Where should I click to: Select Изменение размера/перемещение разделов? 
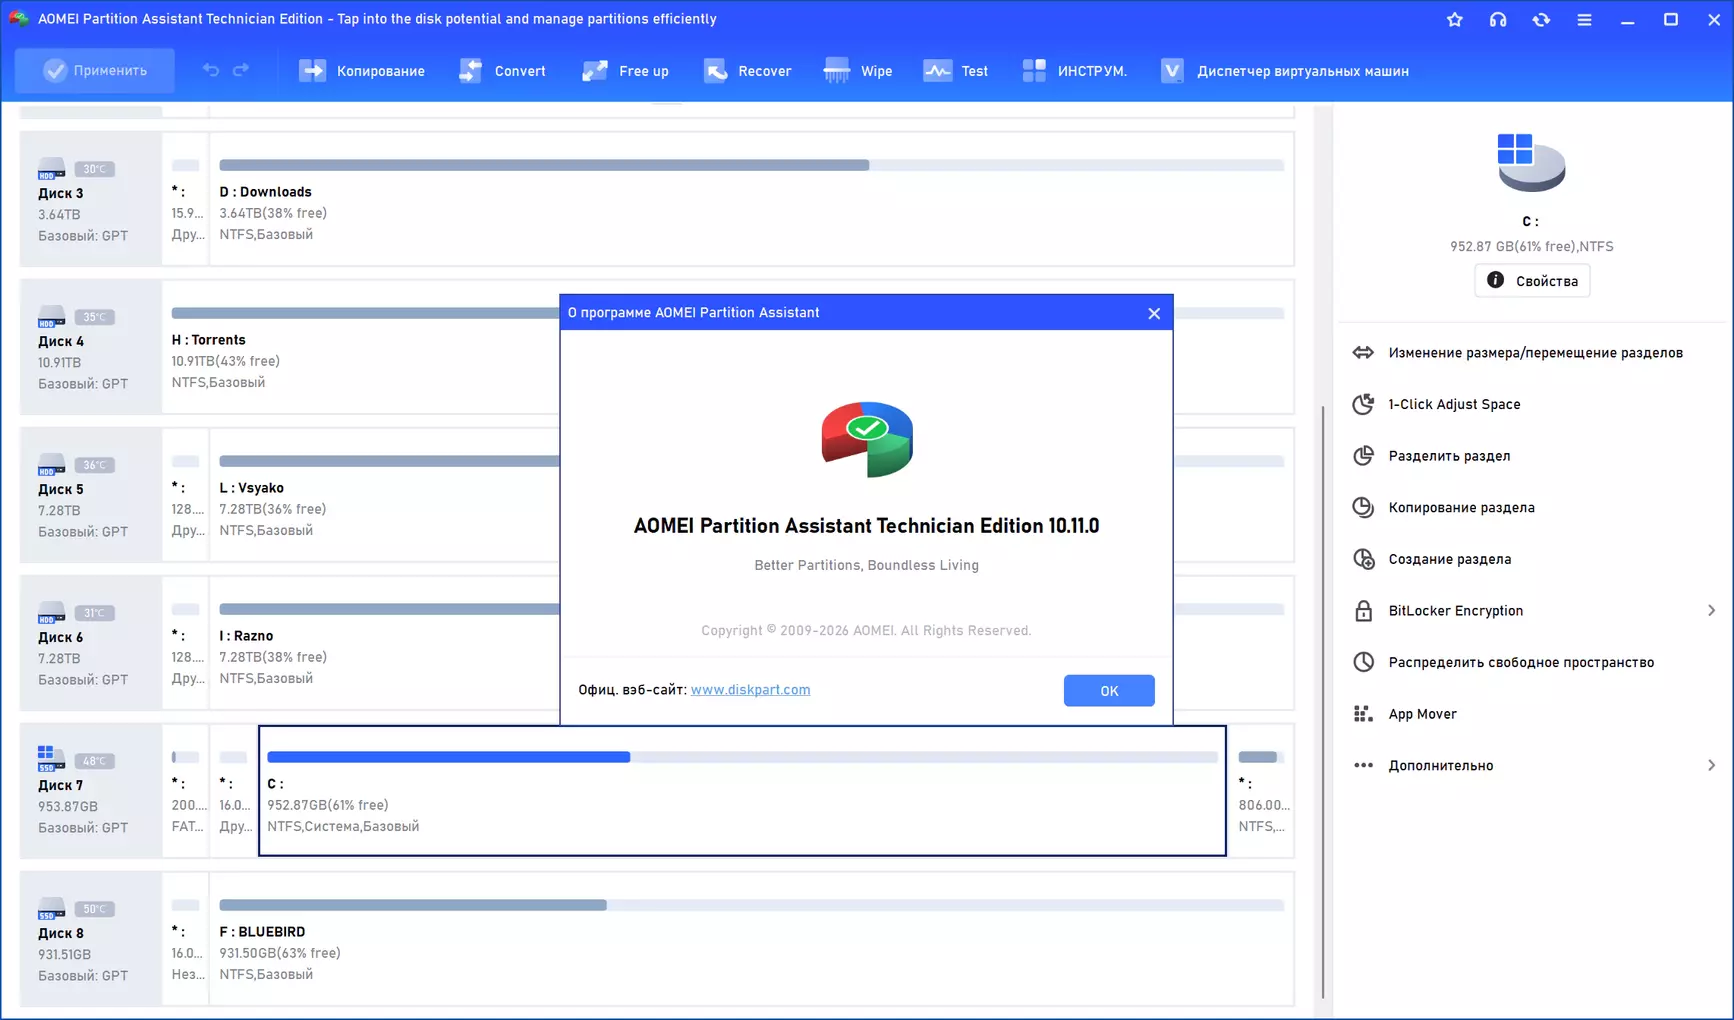pos(1535,353)
